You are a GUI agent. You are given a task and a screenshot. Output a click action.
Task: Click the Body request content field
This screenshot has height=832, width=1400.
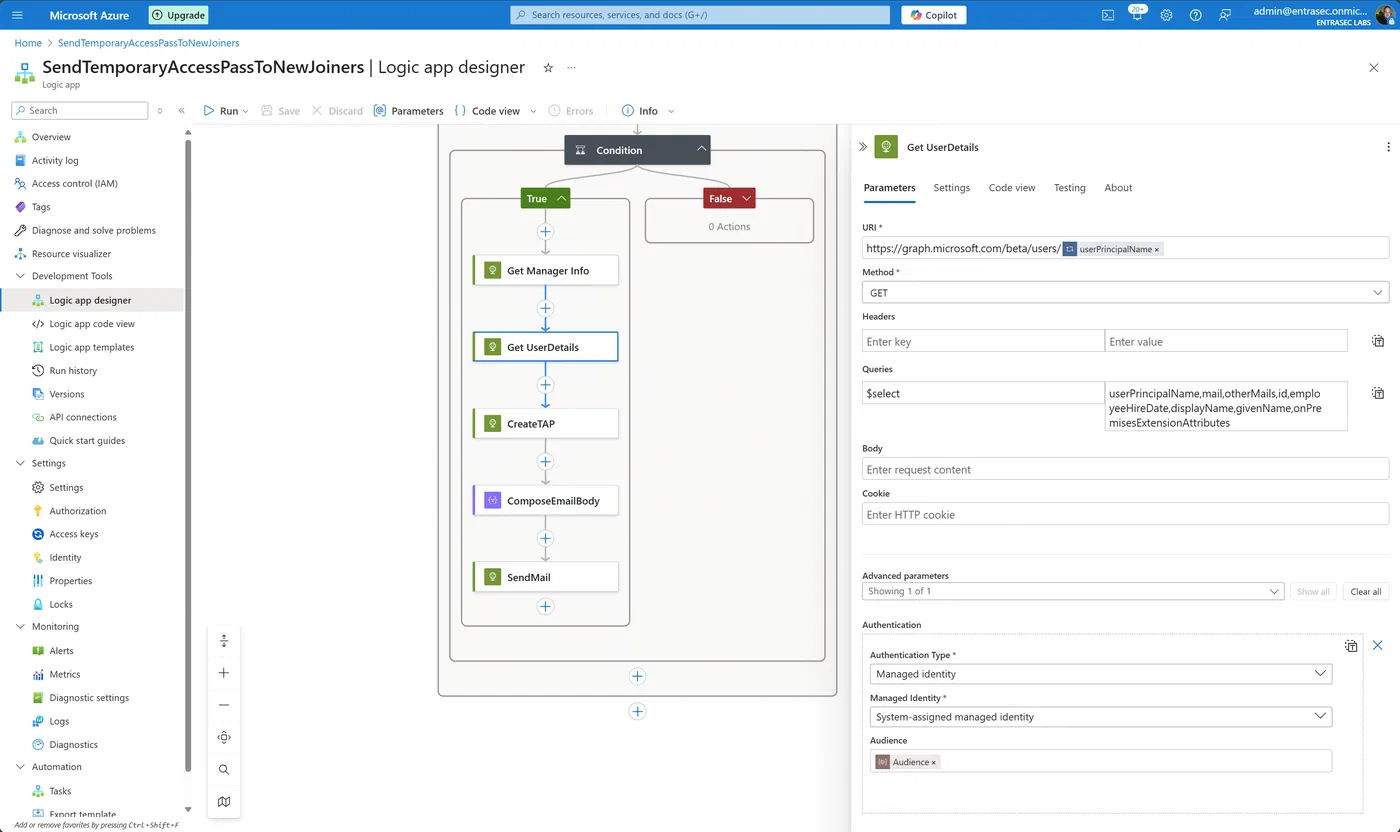pyautogui.click(x=1125, y=469)
